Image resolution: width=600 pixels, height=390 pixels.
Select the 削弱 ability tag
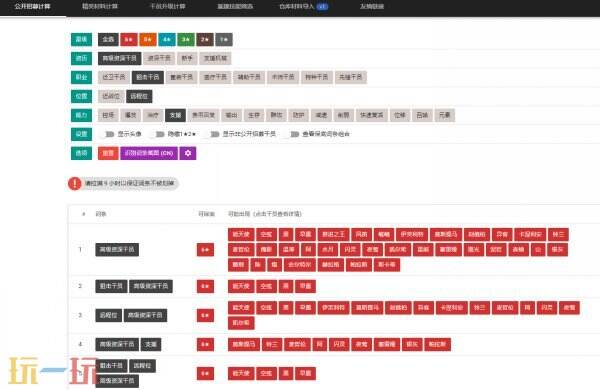click(x=344, y=115)
